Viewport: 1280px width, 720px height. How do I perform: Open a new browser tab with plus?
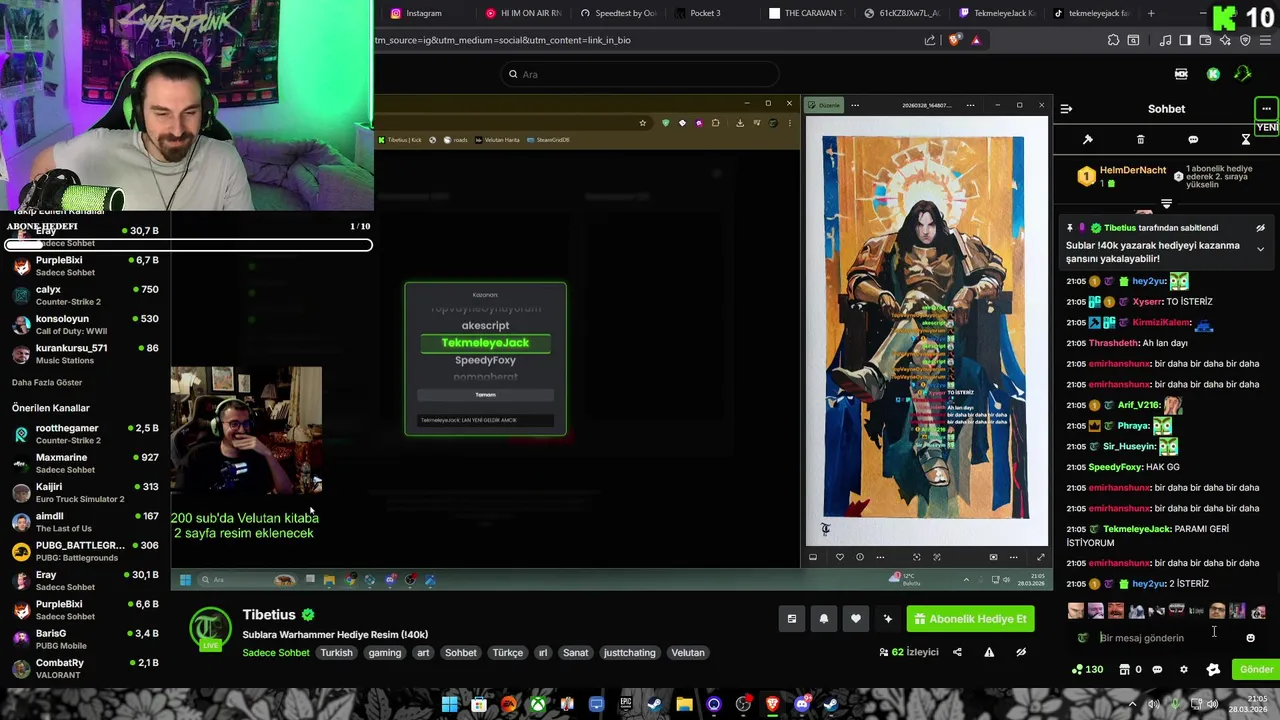point(1151,13)
